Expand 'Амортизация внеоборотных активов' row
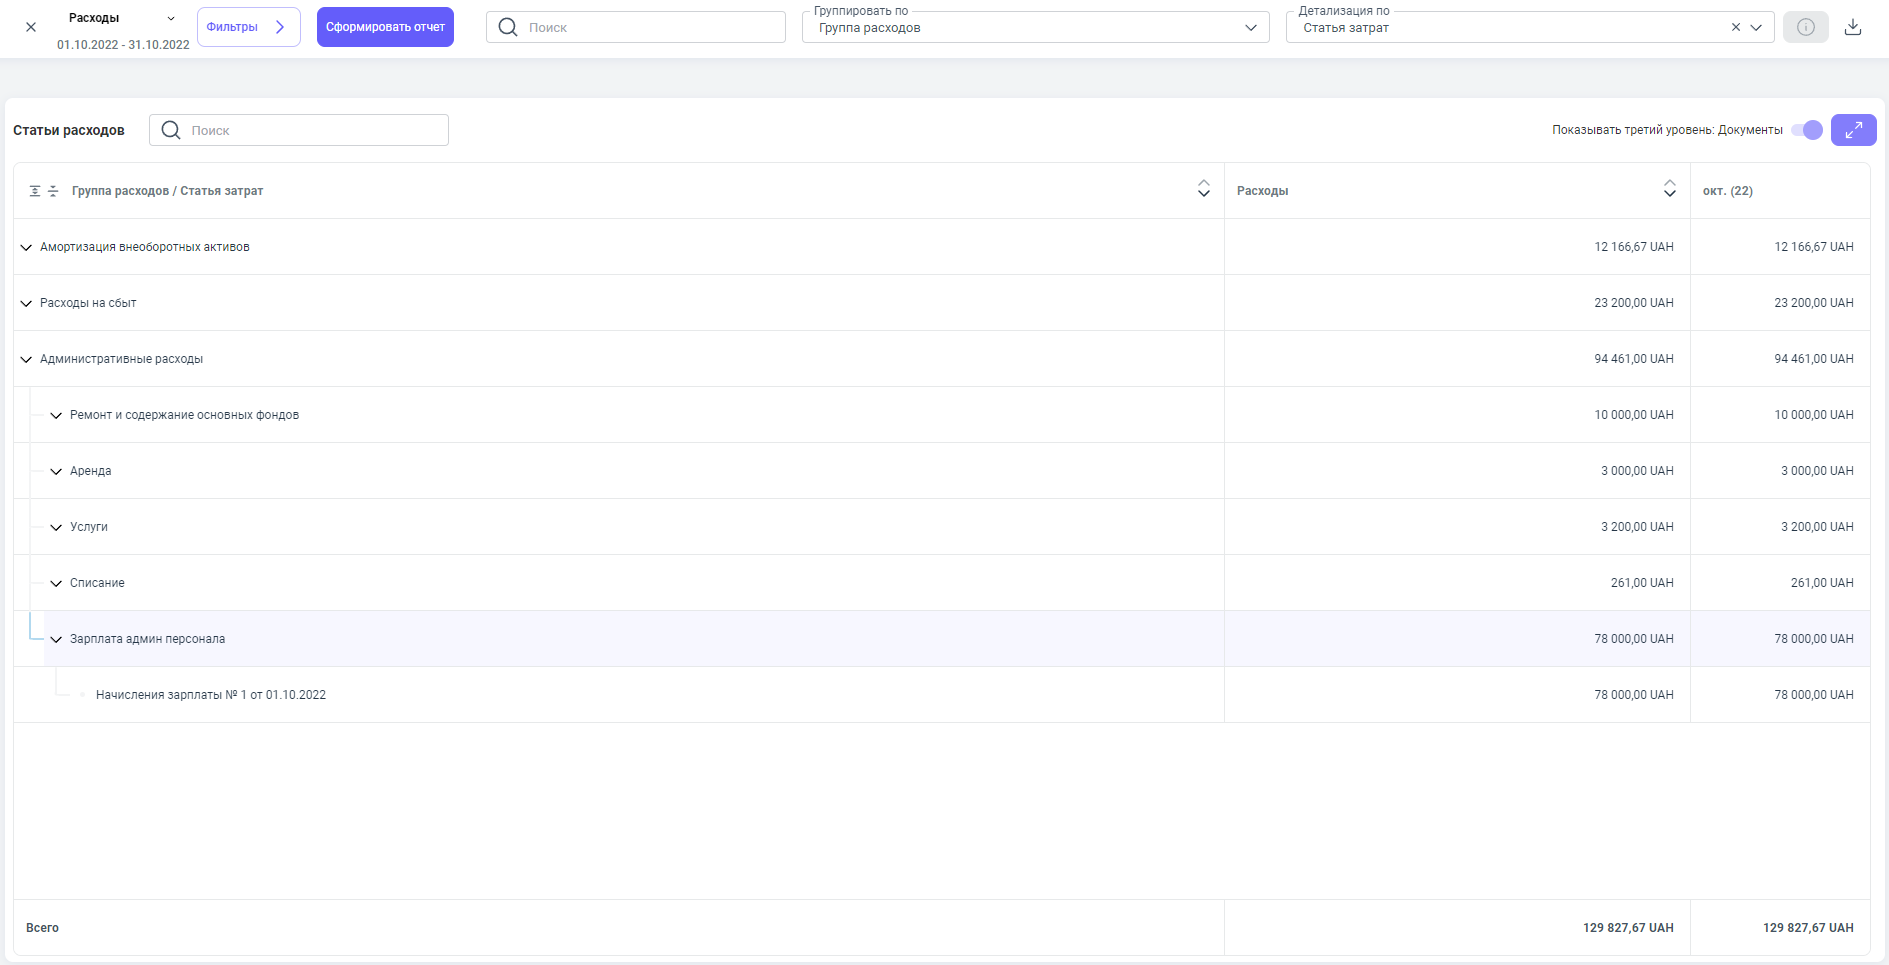Viewport: 1889px width, 965px height. [26, 247]
